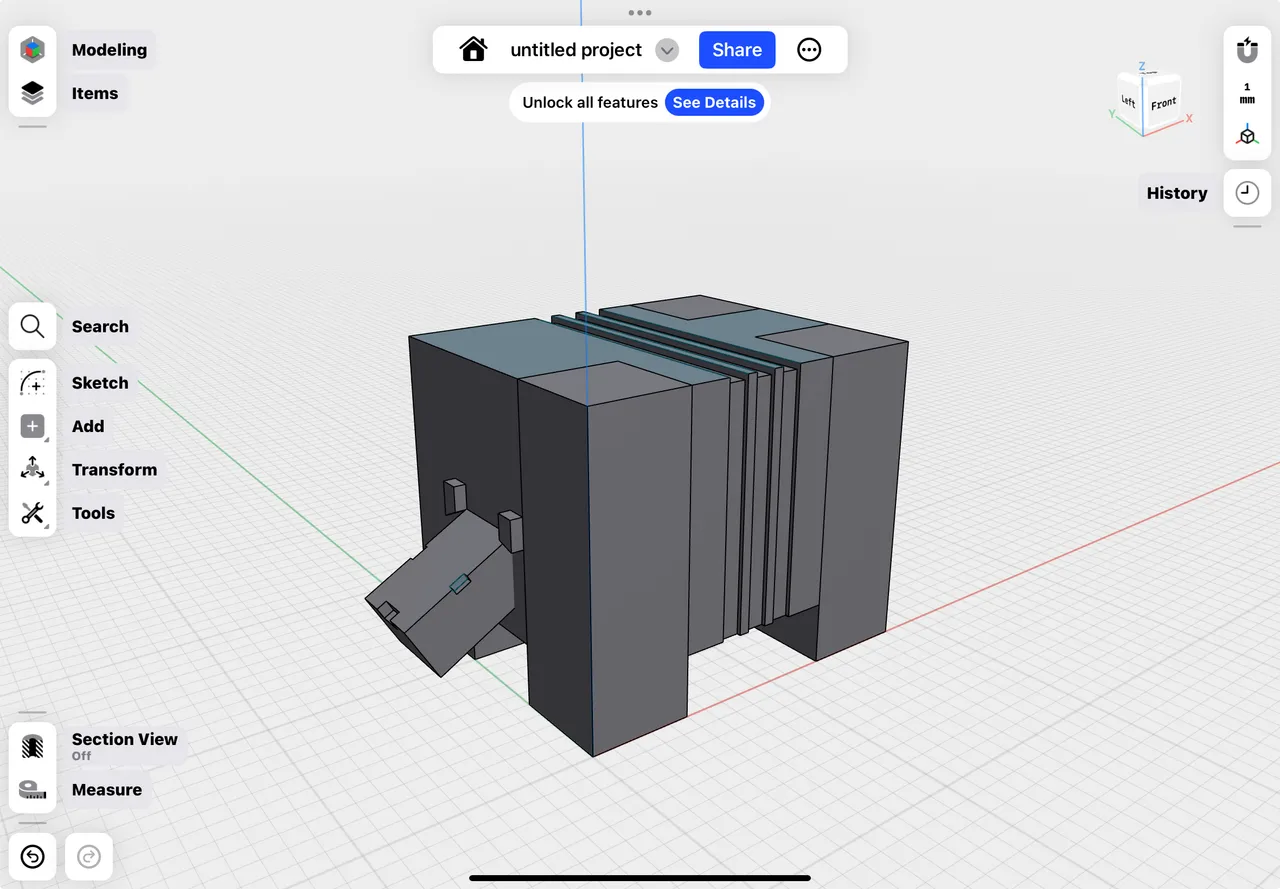1280x889 pixels.
Task: Open the Add bodies tool
Action: [32, 426]
